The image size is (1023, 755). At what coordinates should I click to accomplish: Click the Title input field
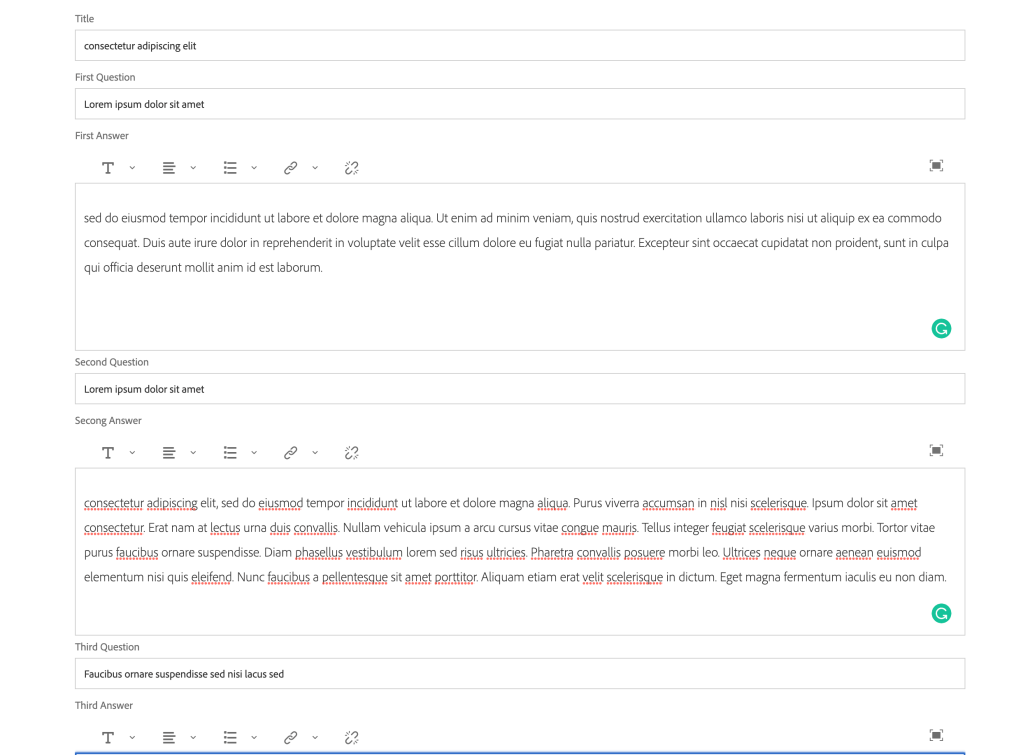[x=520, y=46]
